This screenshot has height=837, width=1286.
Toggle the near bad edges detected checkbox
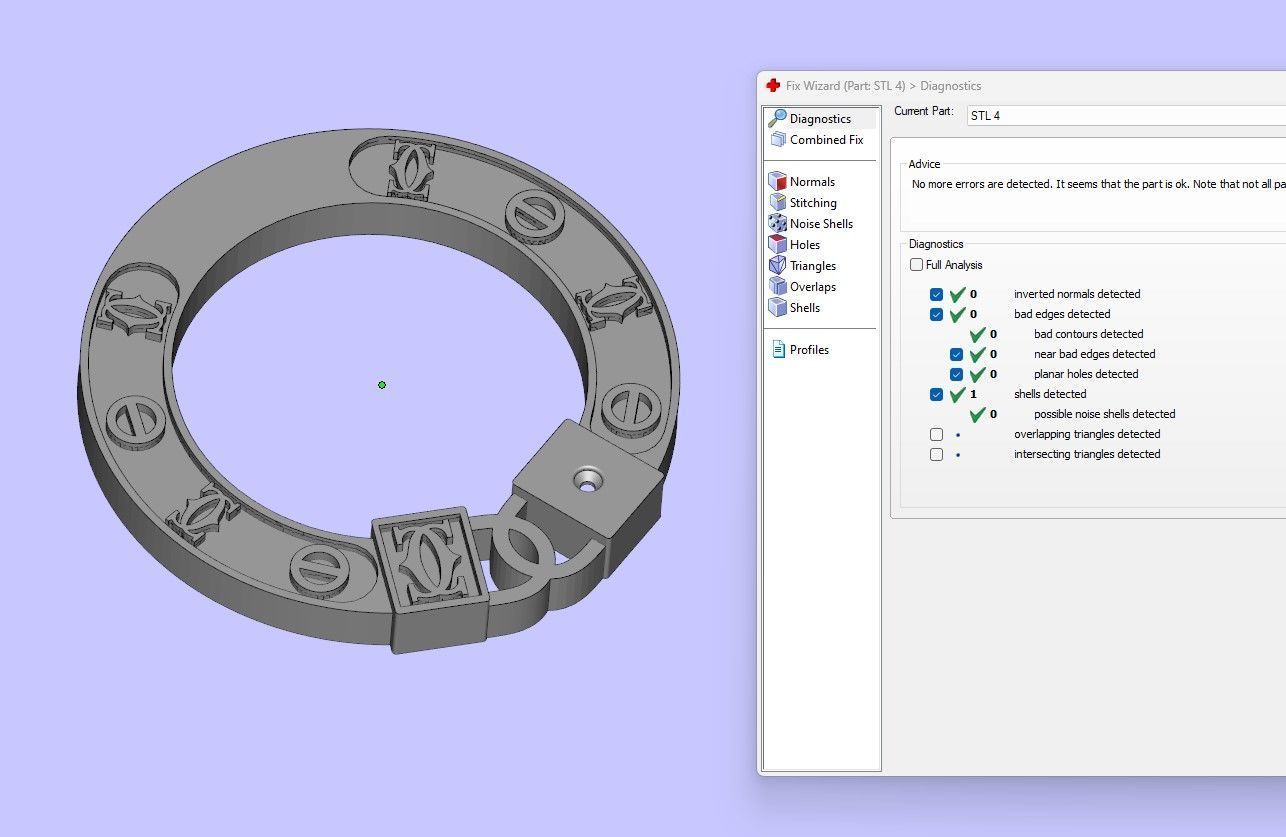[956, 355]
